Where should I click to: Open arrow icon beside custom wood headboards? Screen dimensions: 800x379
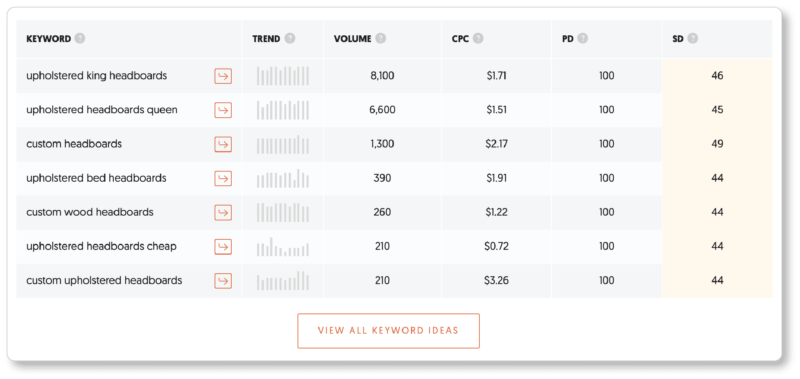[x=223, y=212]
